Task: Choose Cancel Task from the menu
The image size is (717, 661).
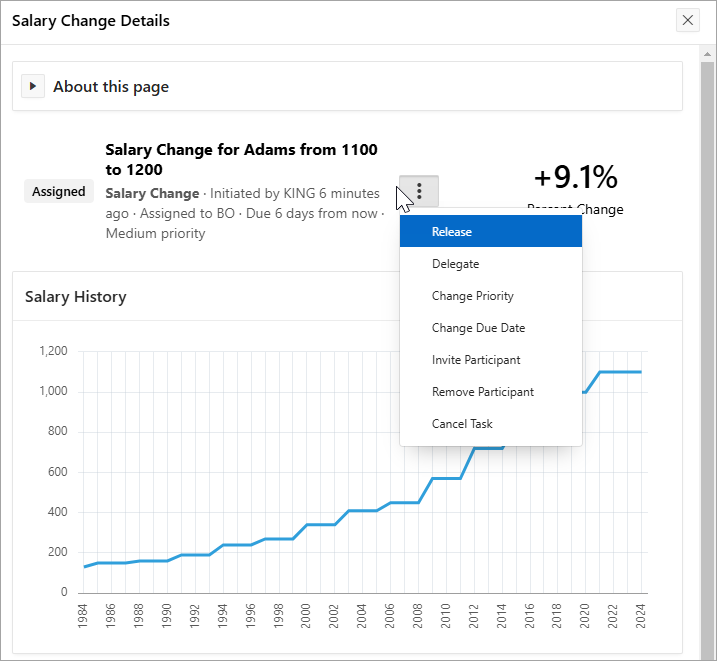Action: click(462, 424)
